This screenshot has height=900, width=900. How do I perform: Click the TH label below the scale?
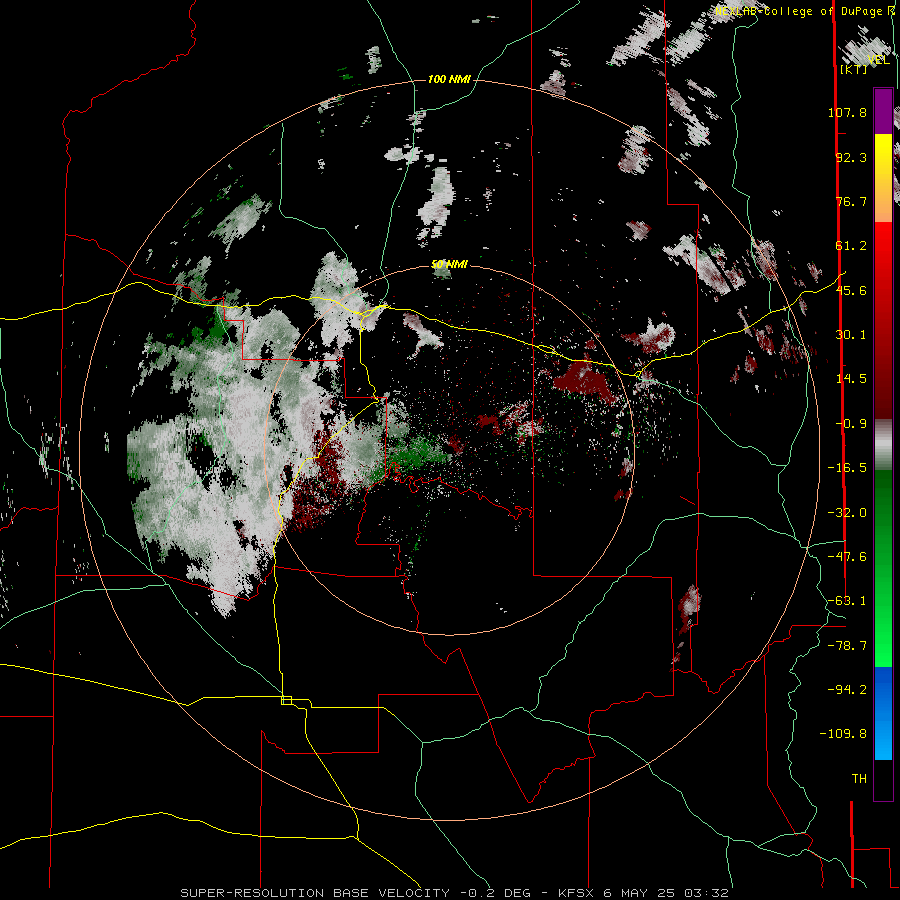point(859,779)
